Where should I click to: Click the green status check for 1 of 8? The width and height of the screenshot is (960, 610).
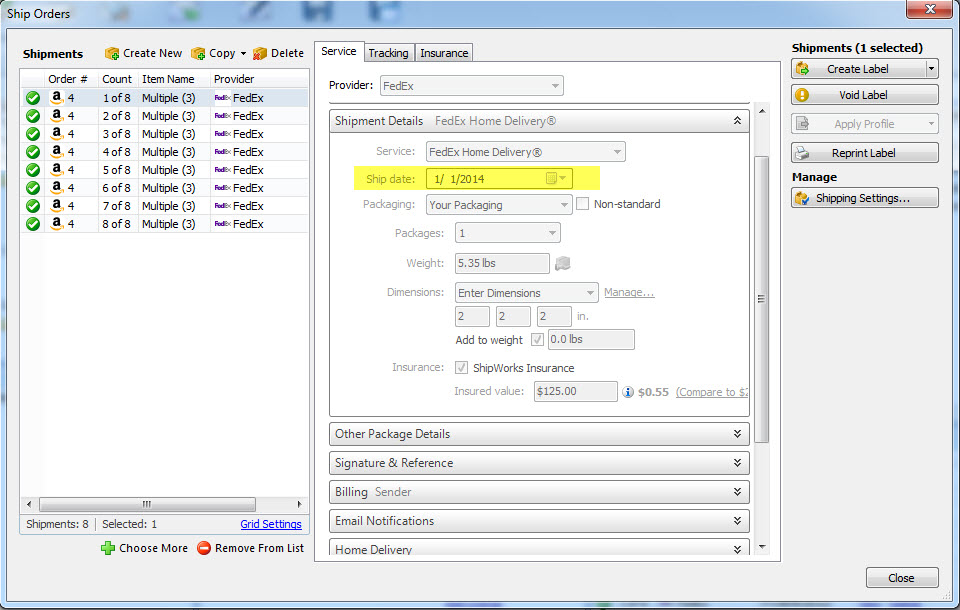(33, 98)
